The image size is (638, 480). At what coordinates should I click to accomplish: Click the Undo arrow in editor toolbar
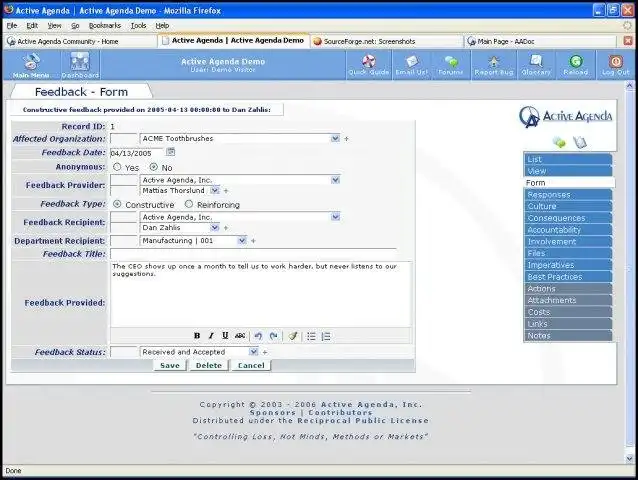tap(258, 336)
